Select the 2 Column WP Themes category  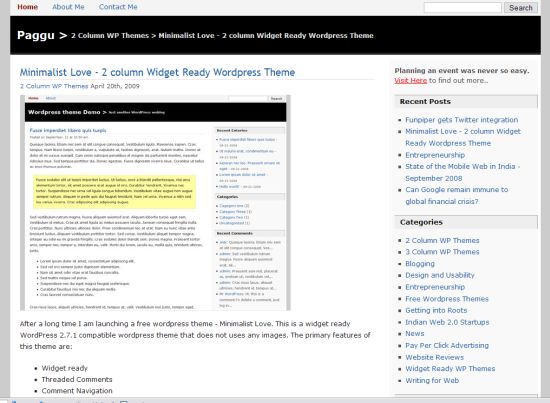pyautogui.click(x=442, y=241)
